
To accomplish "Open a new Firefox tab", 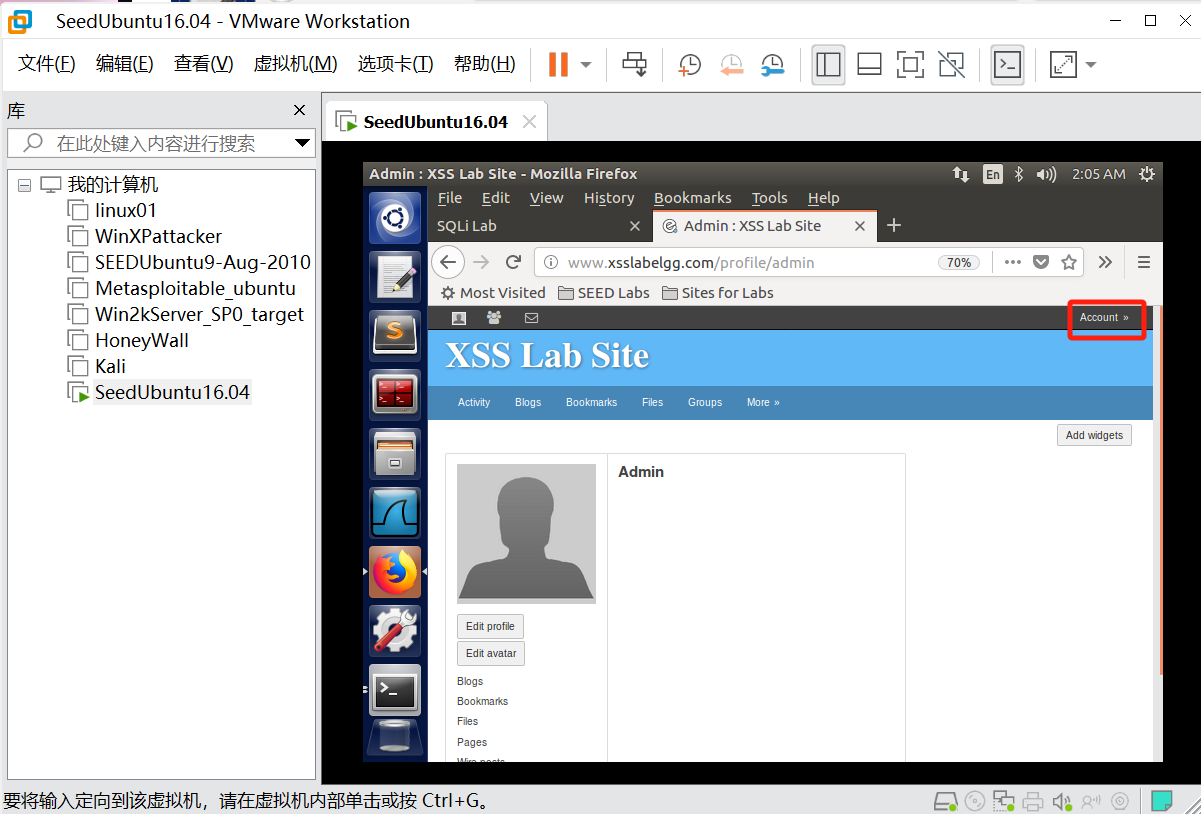I will point(894,226).
